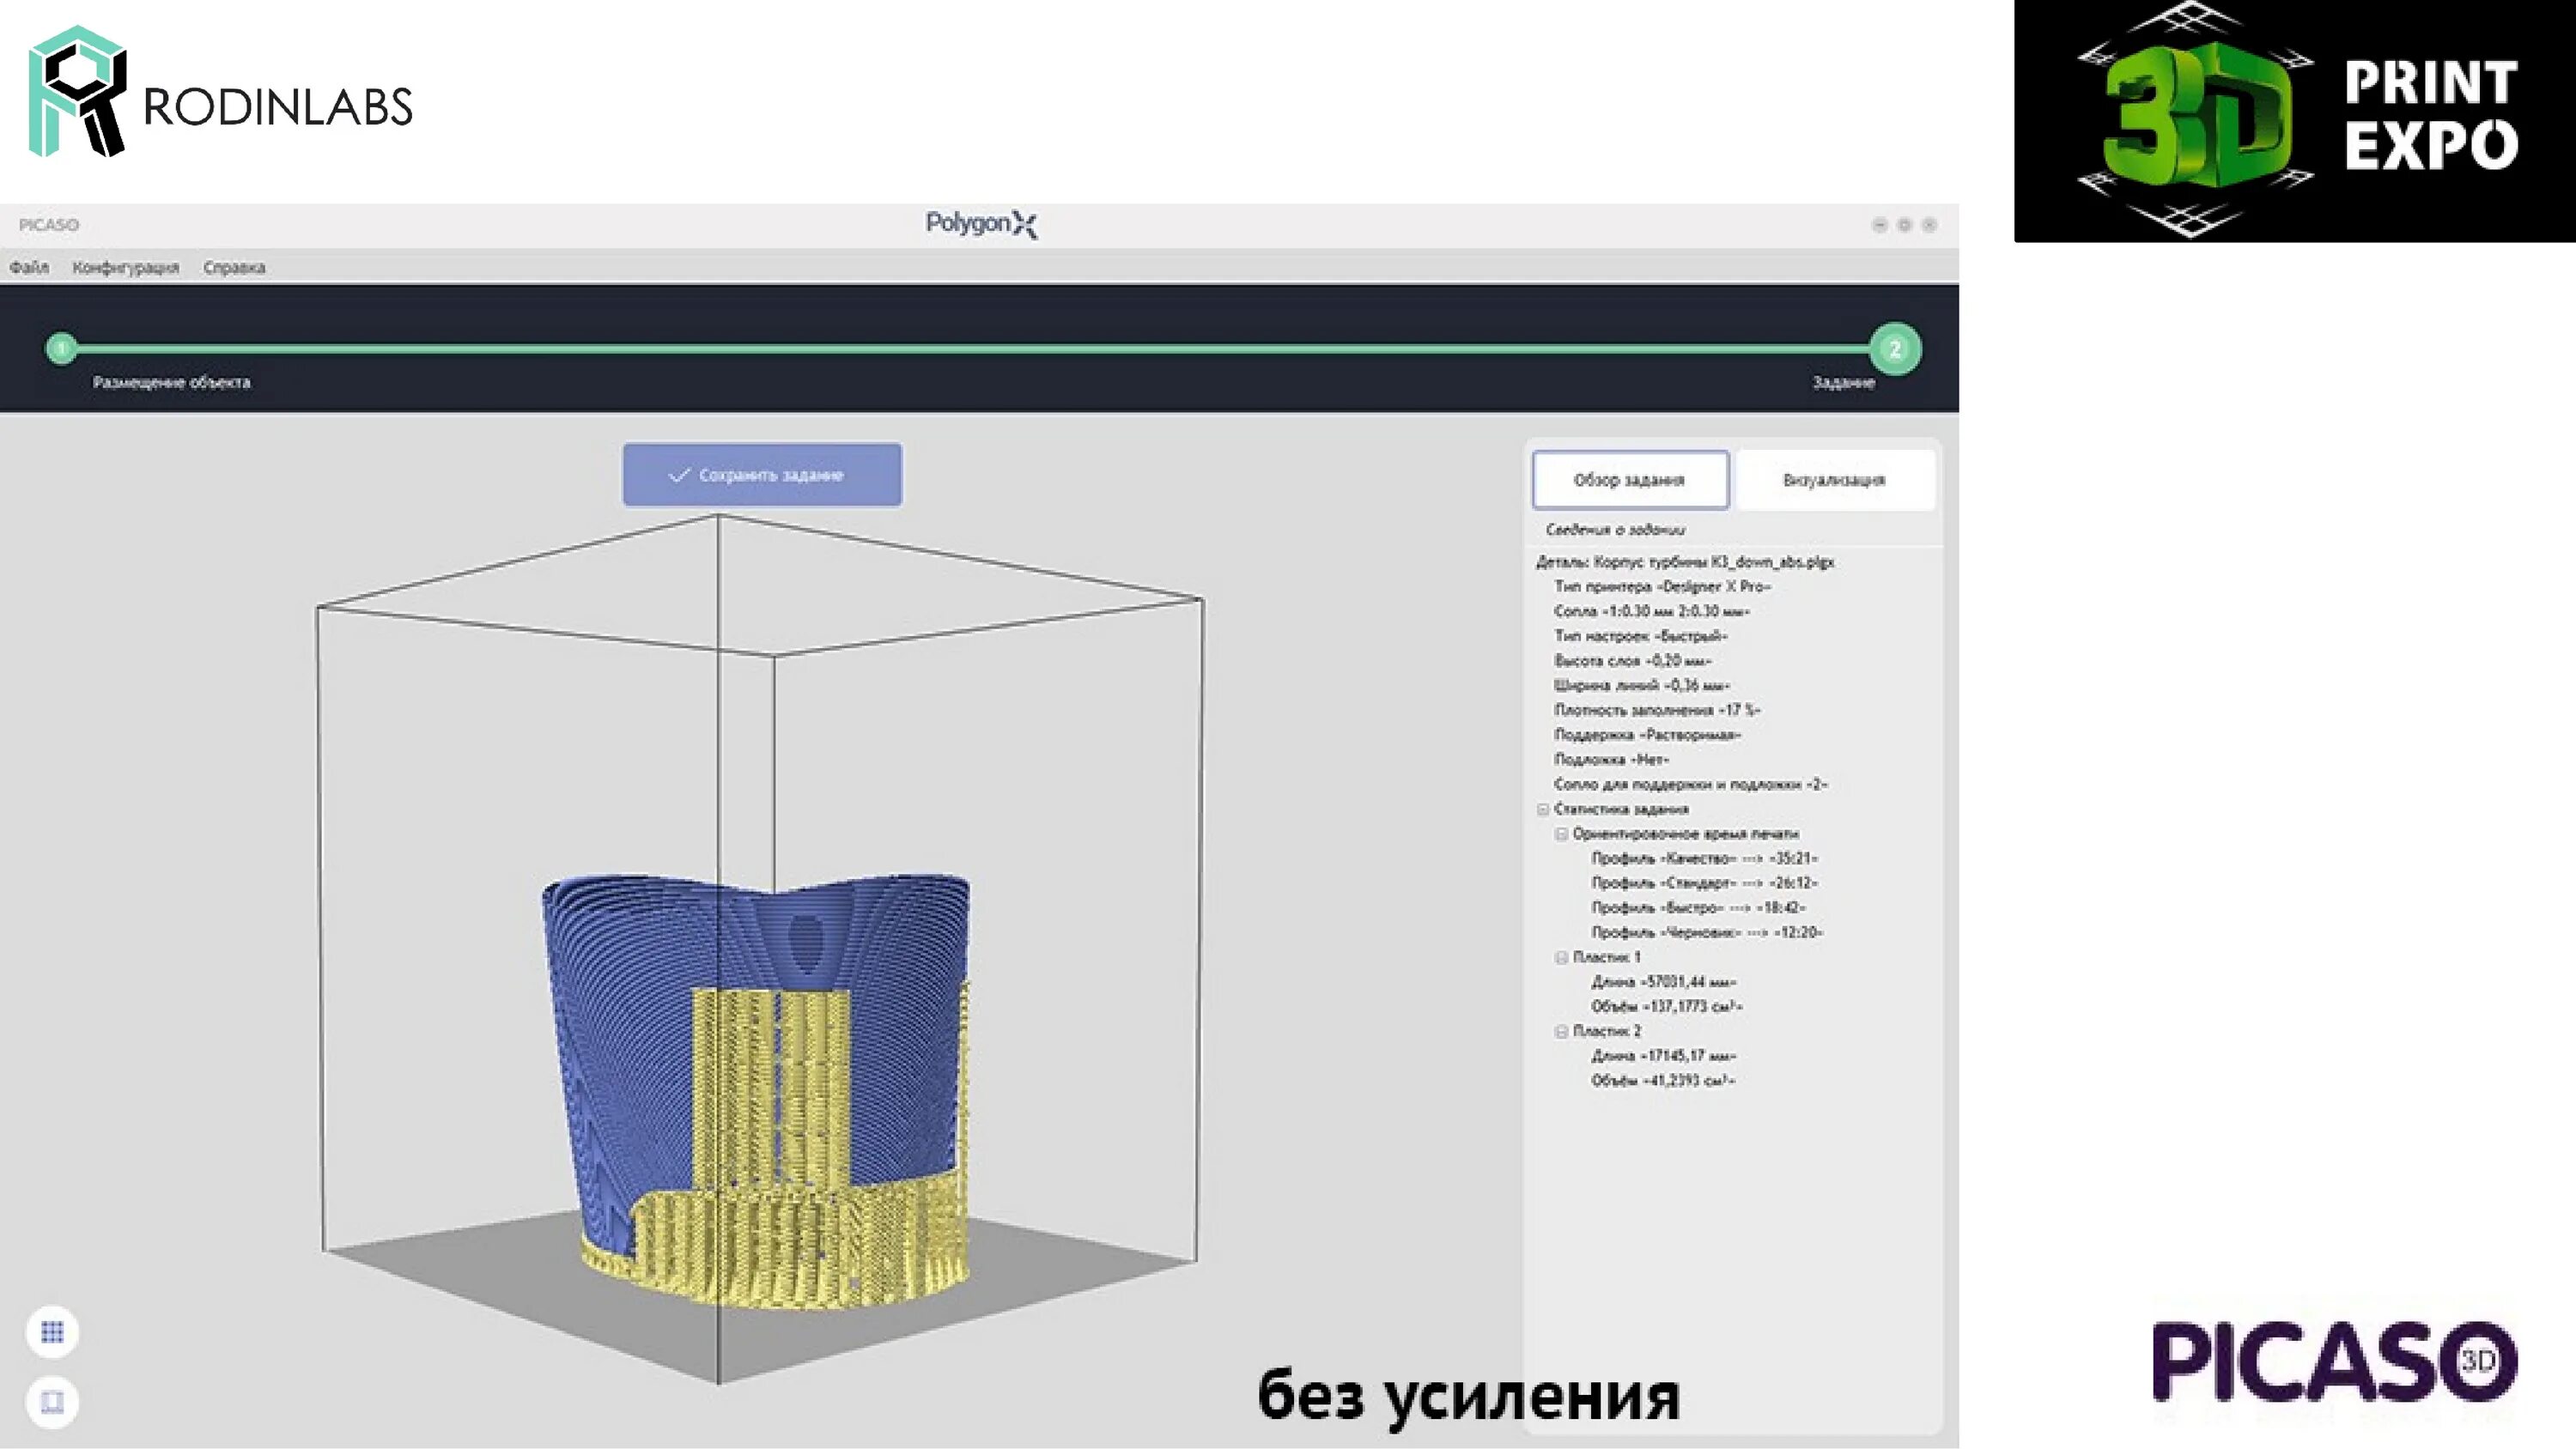Viewport: 2576px width, 1449px height.
Task: Select the 'Обзор задания' tab
Action: coord(1629,480)
